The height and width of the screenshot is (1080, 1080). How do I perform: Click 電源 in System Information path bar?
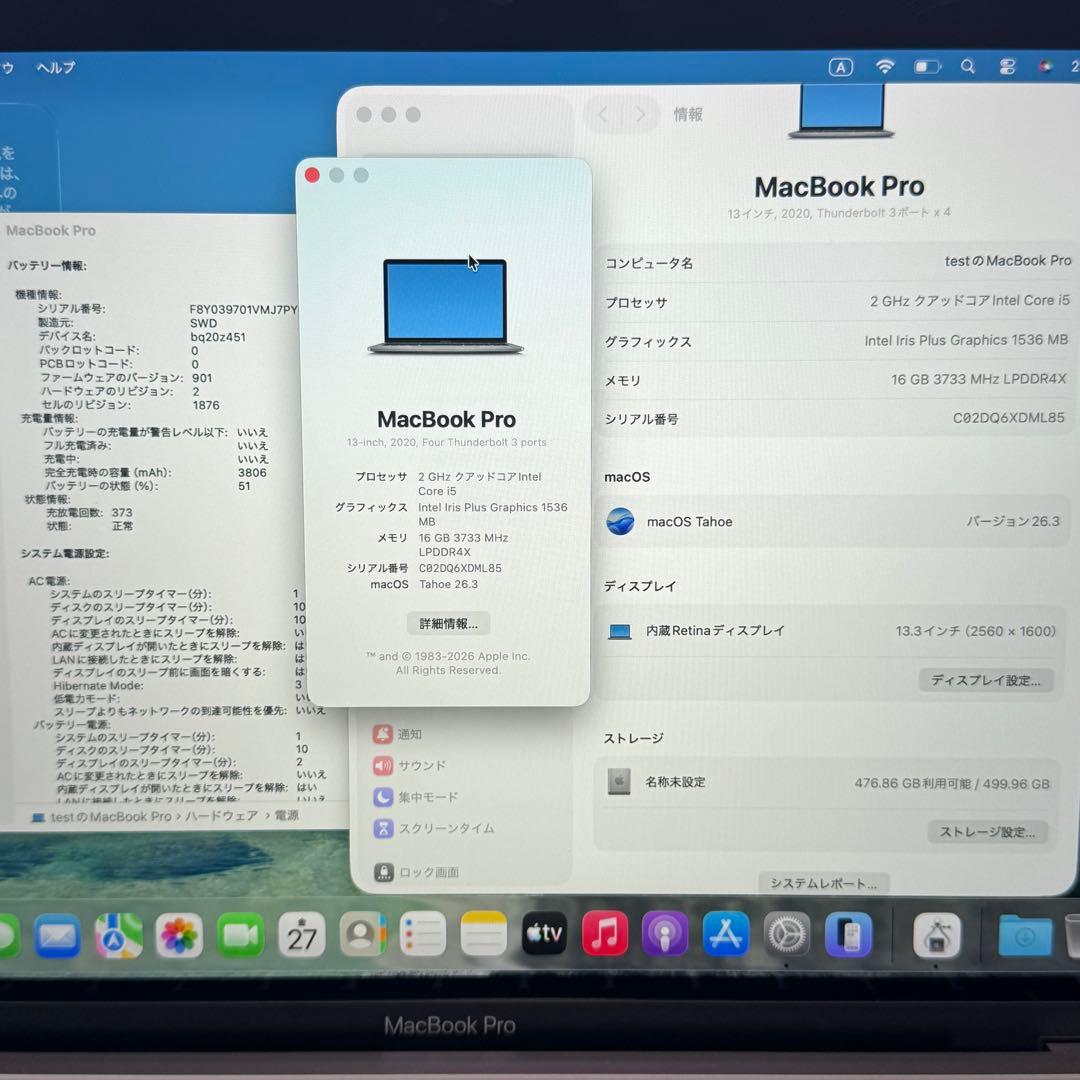point(287,816)
